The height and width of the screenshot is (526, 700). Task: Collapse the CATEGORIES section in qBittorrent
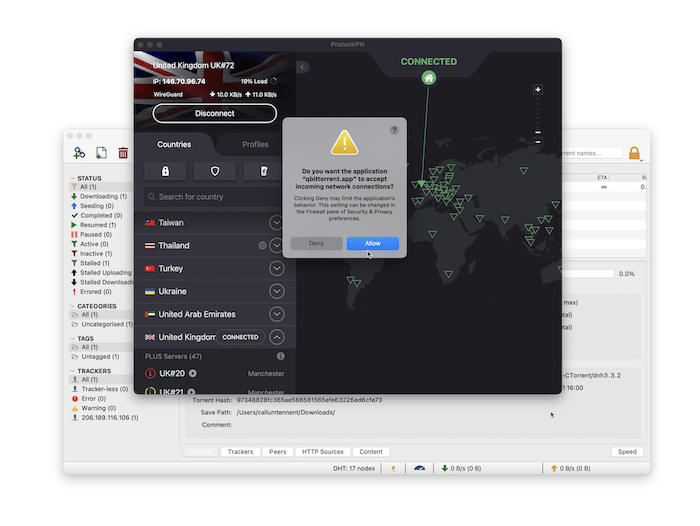[x=73, y=306]
